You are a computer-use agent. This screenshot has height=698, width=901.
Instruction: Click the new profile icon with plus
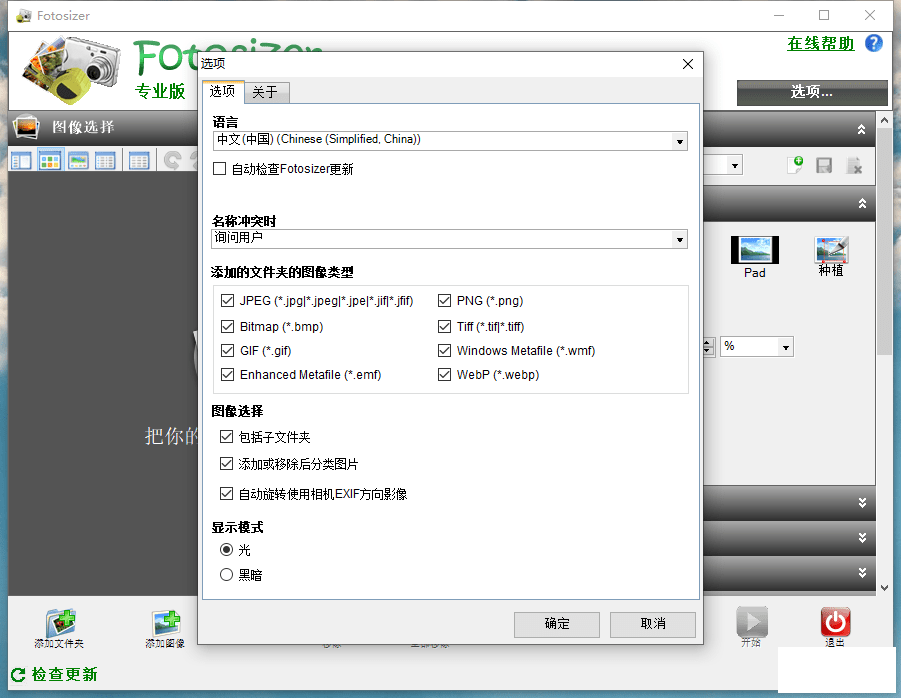click(795, 165)
